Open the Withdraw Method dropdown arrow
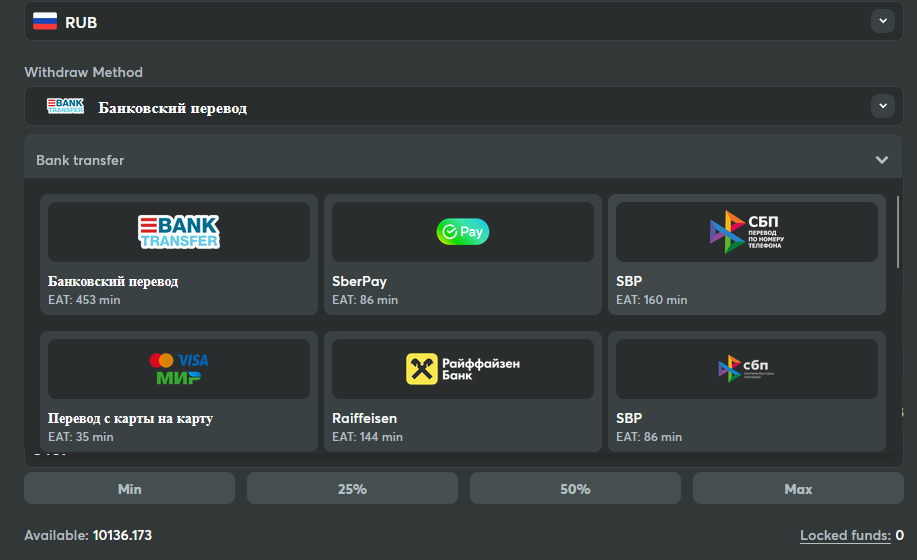The width and height of the screenshot is (917, 560). (x=882, y=106)
